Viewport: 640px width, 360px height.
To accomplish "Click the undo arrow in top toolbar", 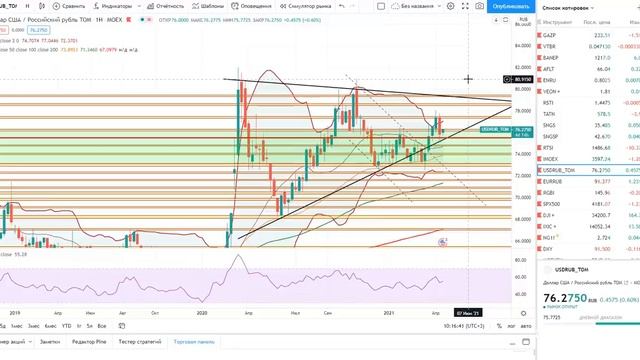I will 342,6.
